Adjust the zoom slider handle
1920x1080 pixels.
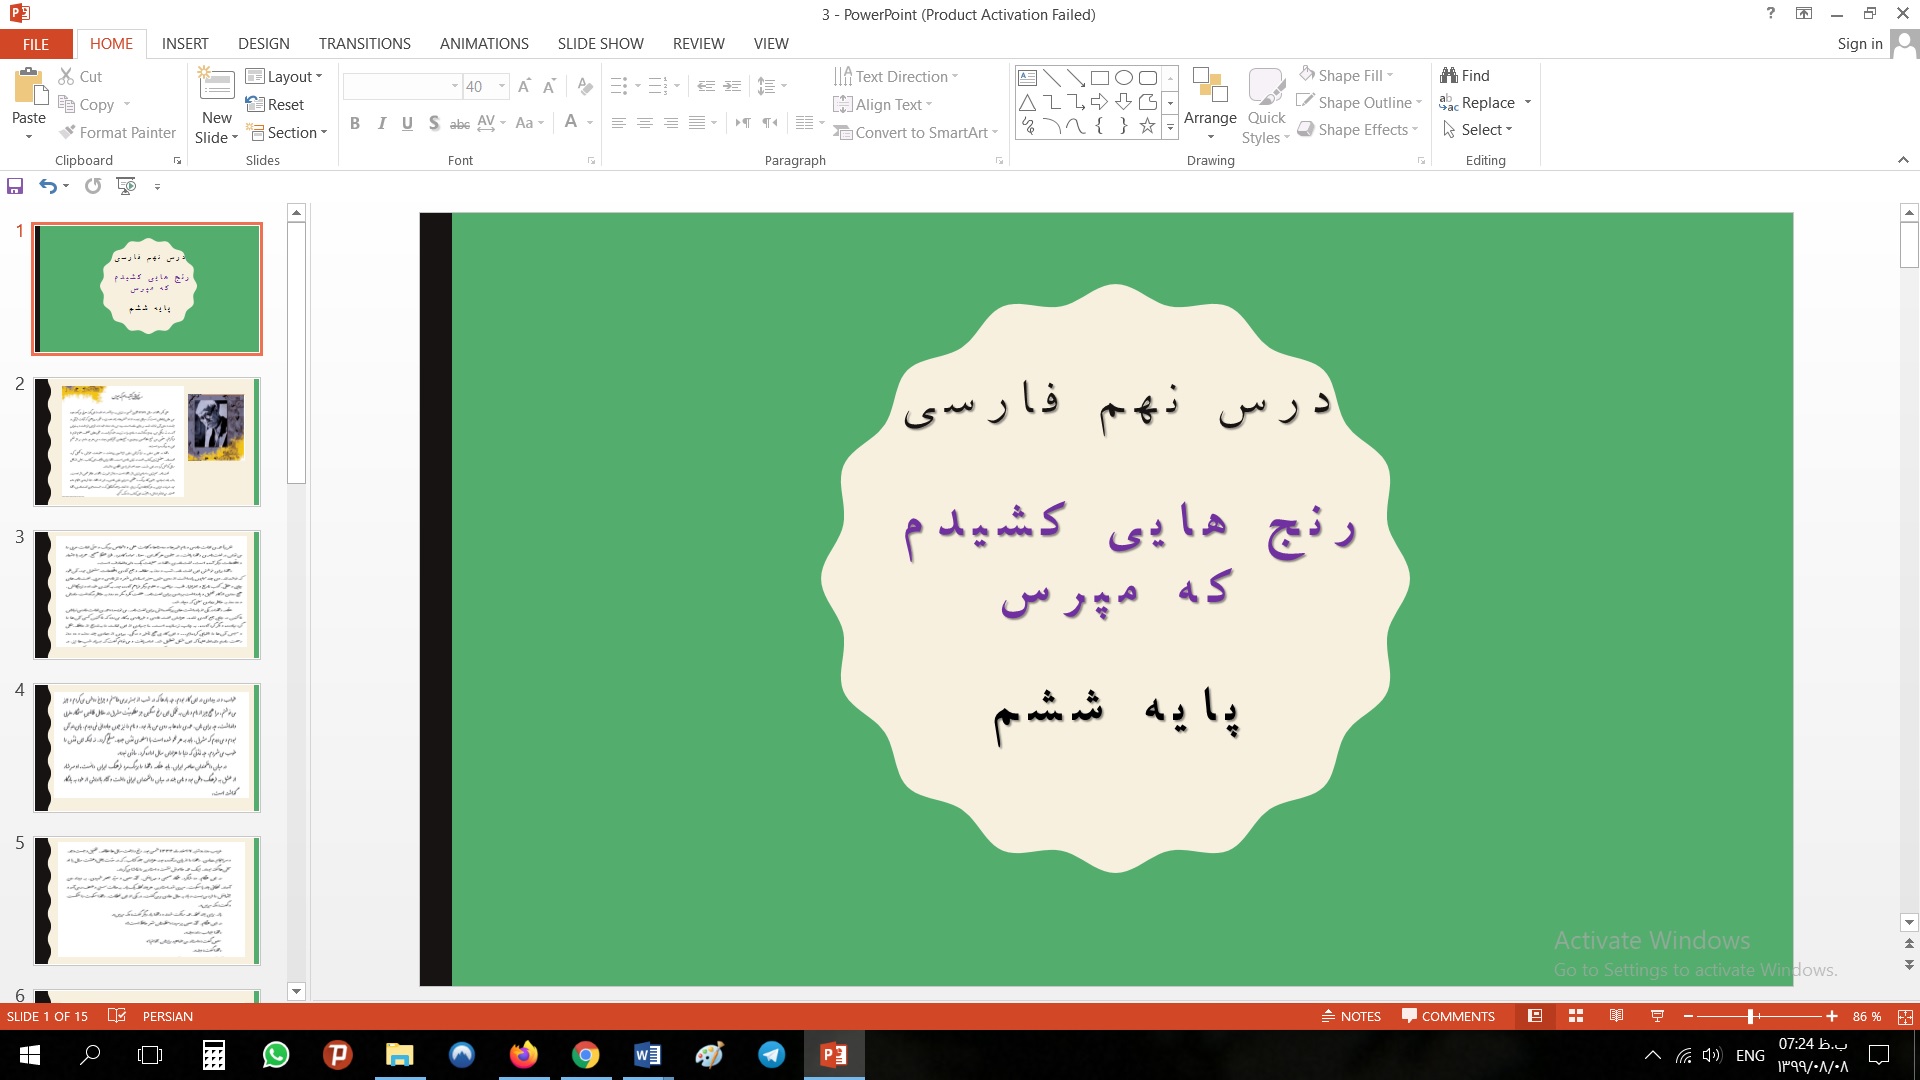pyautogui.click(x=1751, y=1016)
